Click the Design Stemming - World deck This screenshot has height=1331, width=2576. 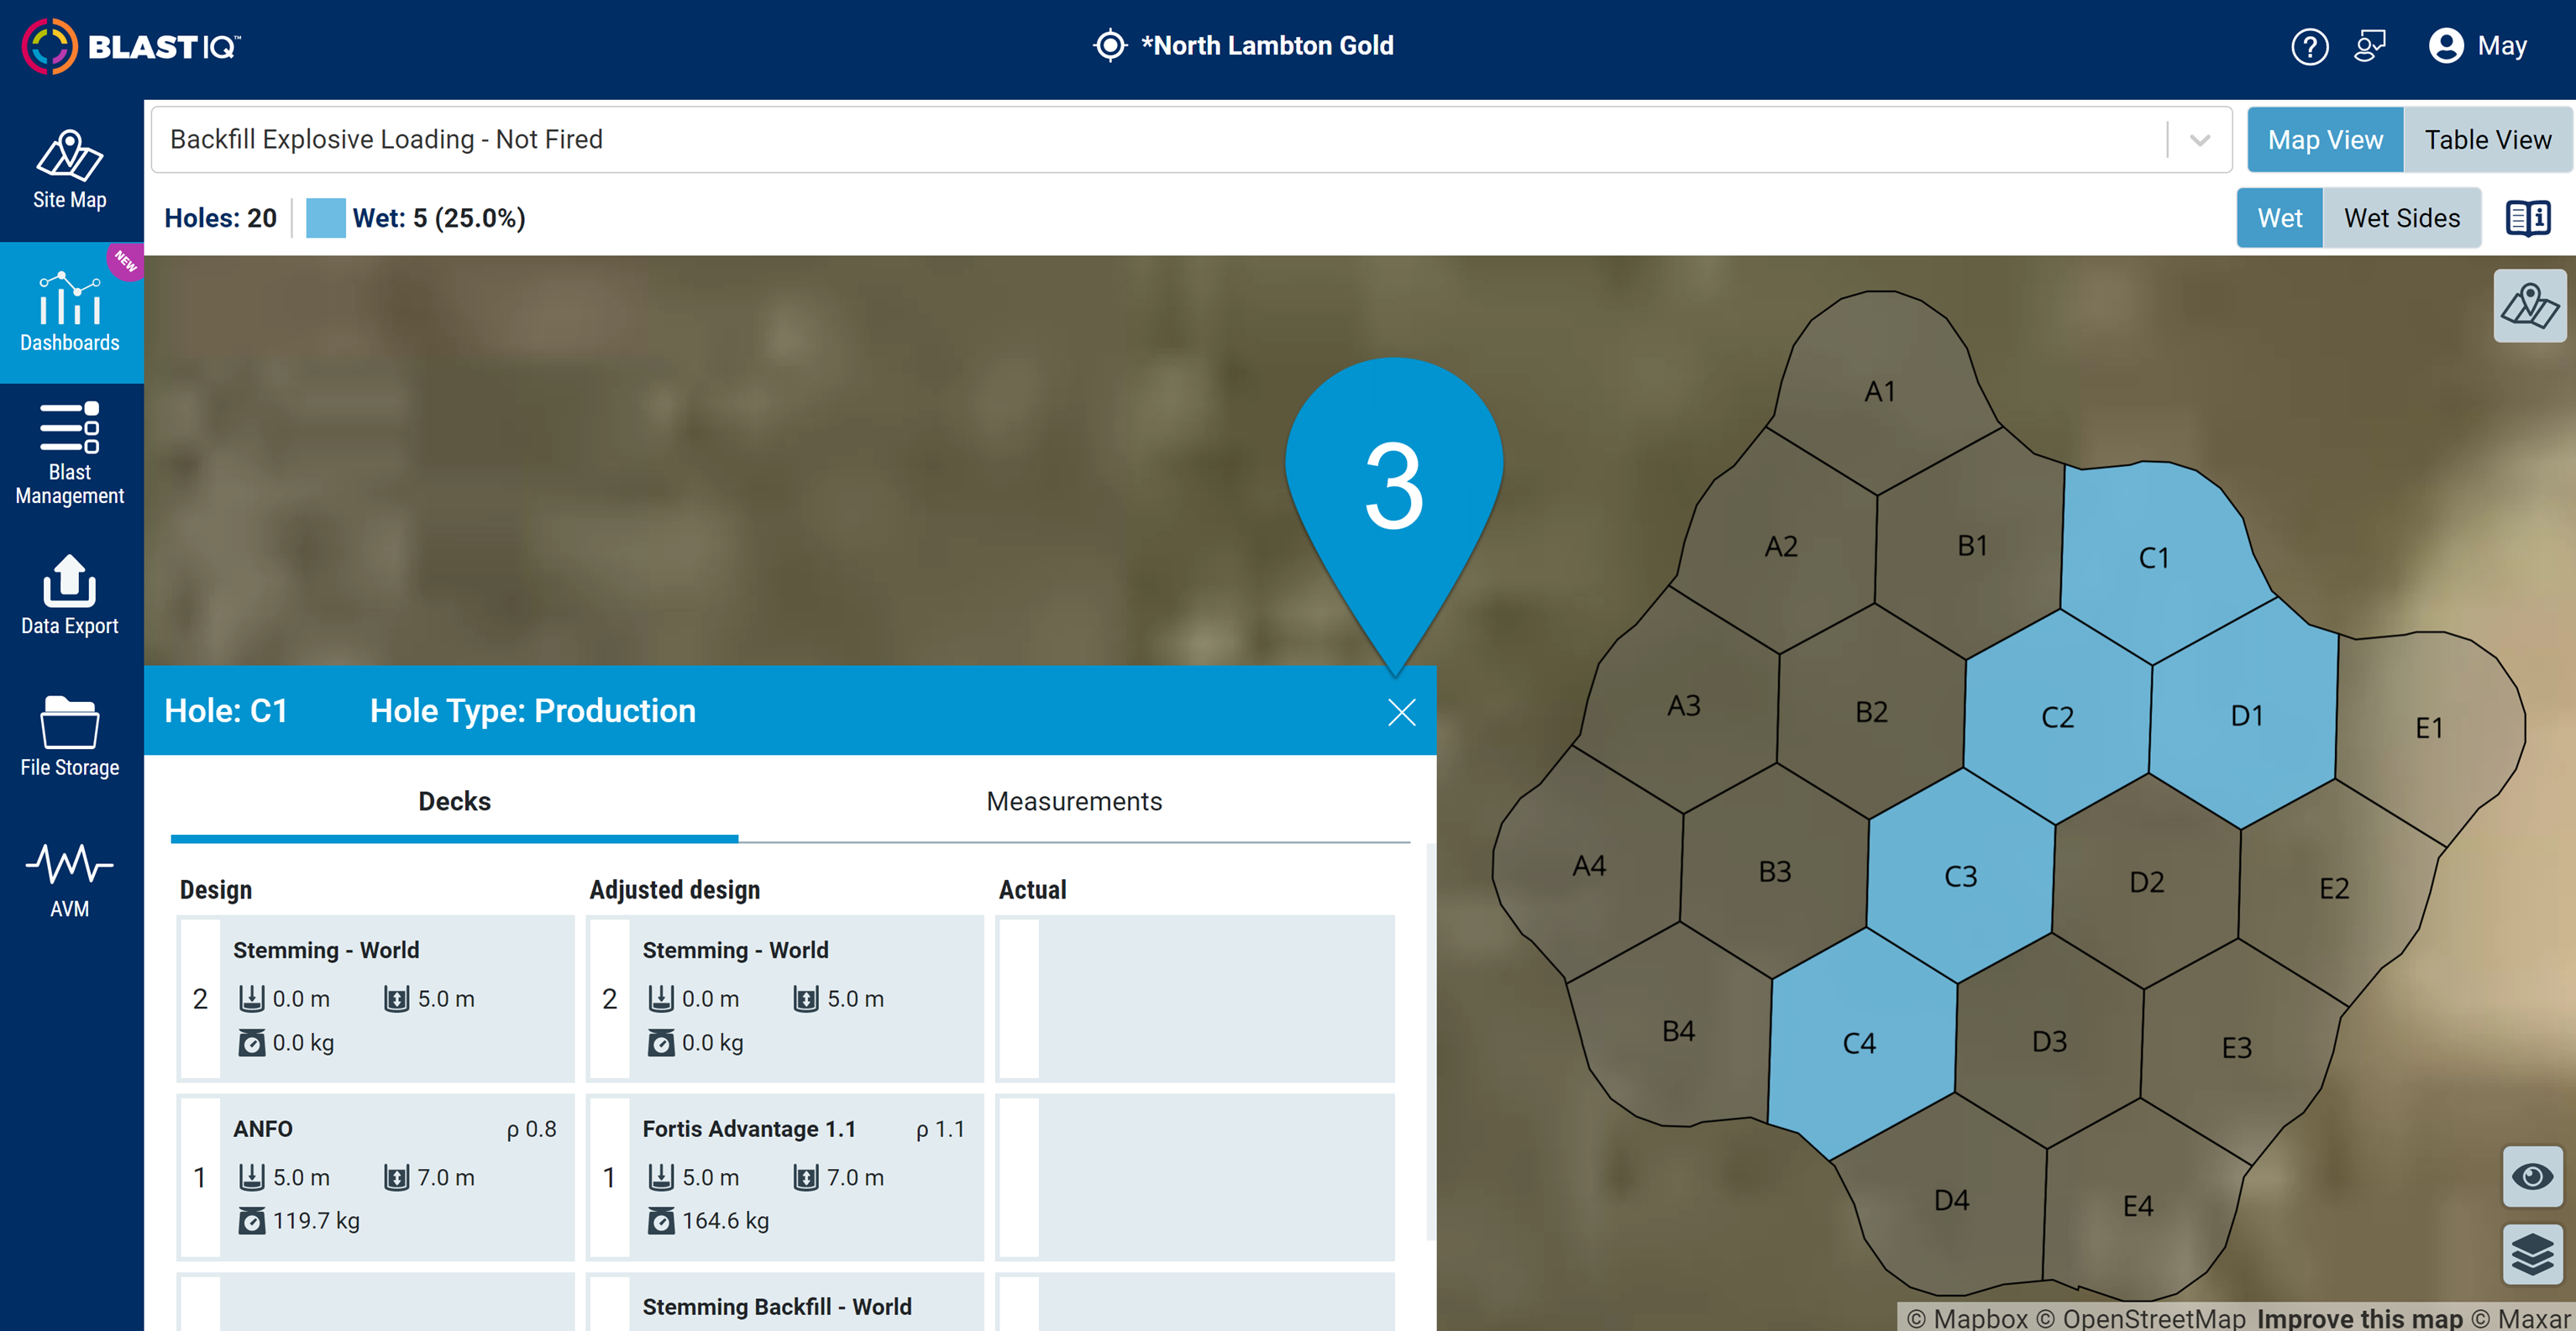(376, 998)
